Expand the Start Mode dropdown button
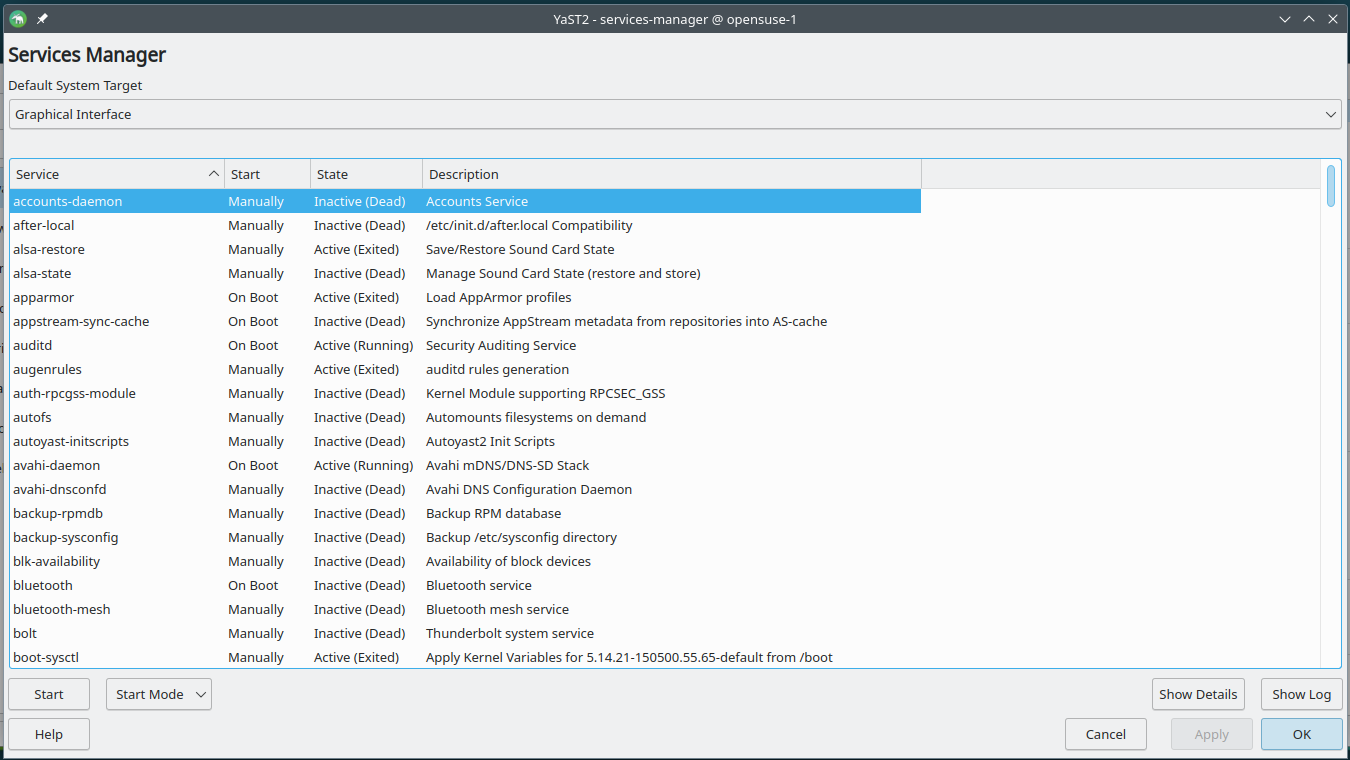This screenshot has width=1350, height=760. (159, 694)
